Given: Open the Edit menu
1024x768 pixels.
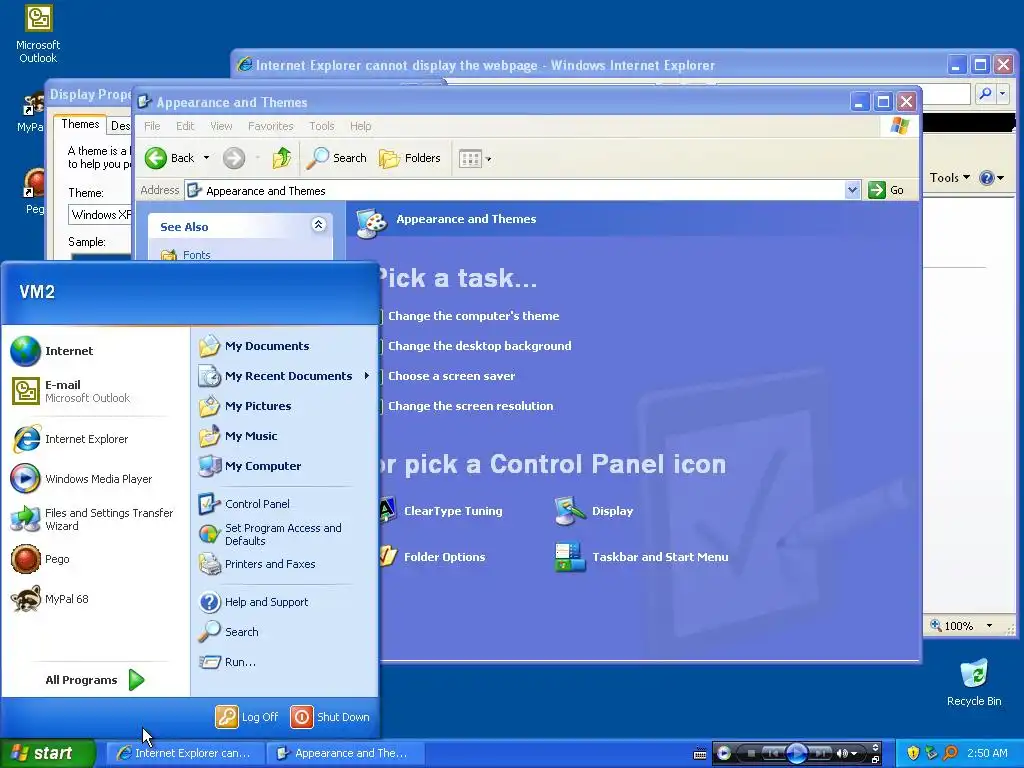Looking at the screenshot, I should tap(185, 126).
